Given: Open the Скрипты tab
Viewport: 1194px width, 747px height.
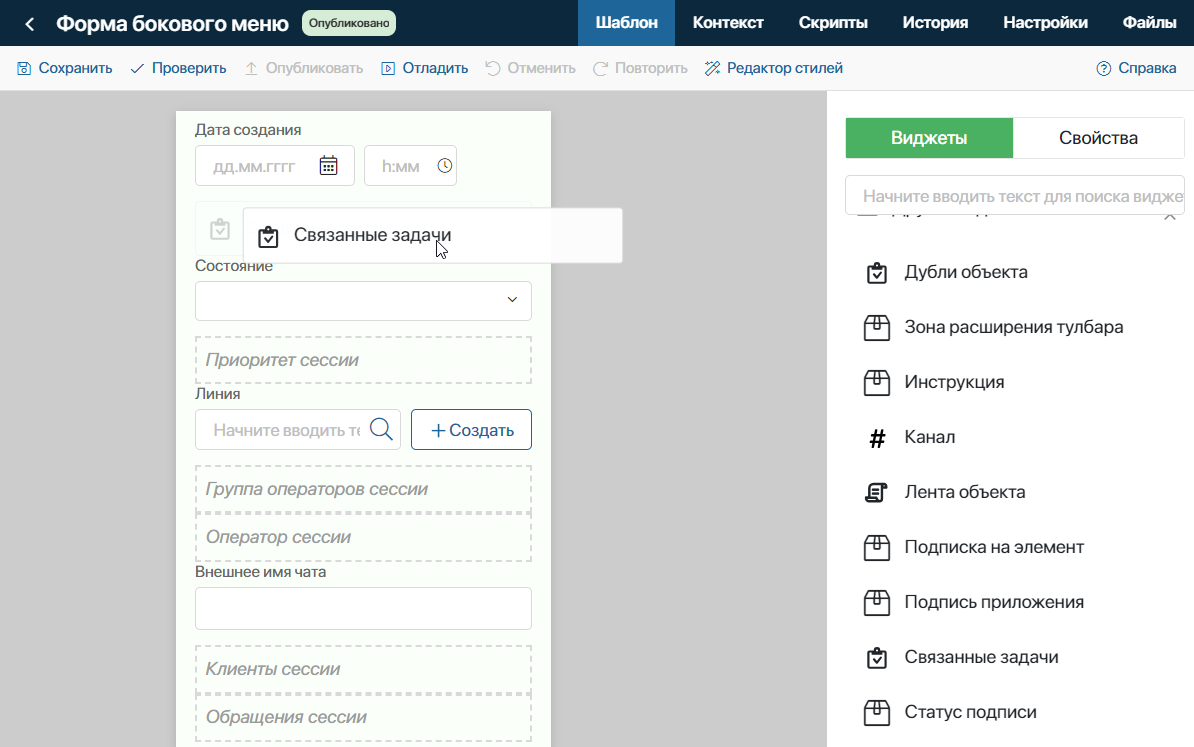Looking at the screenshot, I should point(833,23).
